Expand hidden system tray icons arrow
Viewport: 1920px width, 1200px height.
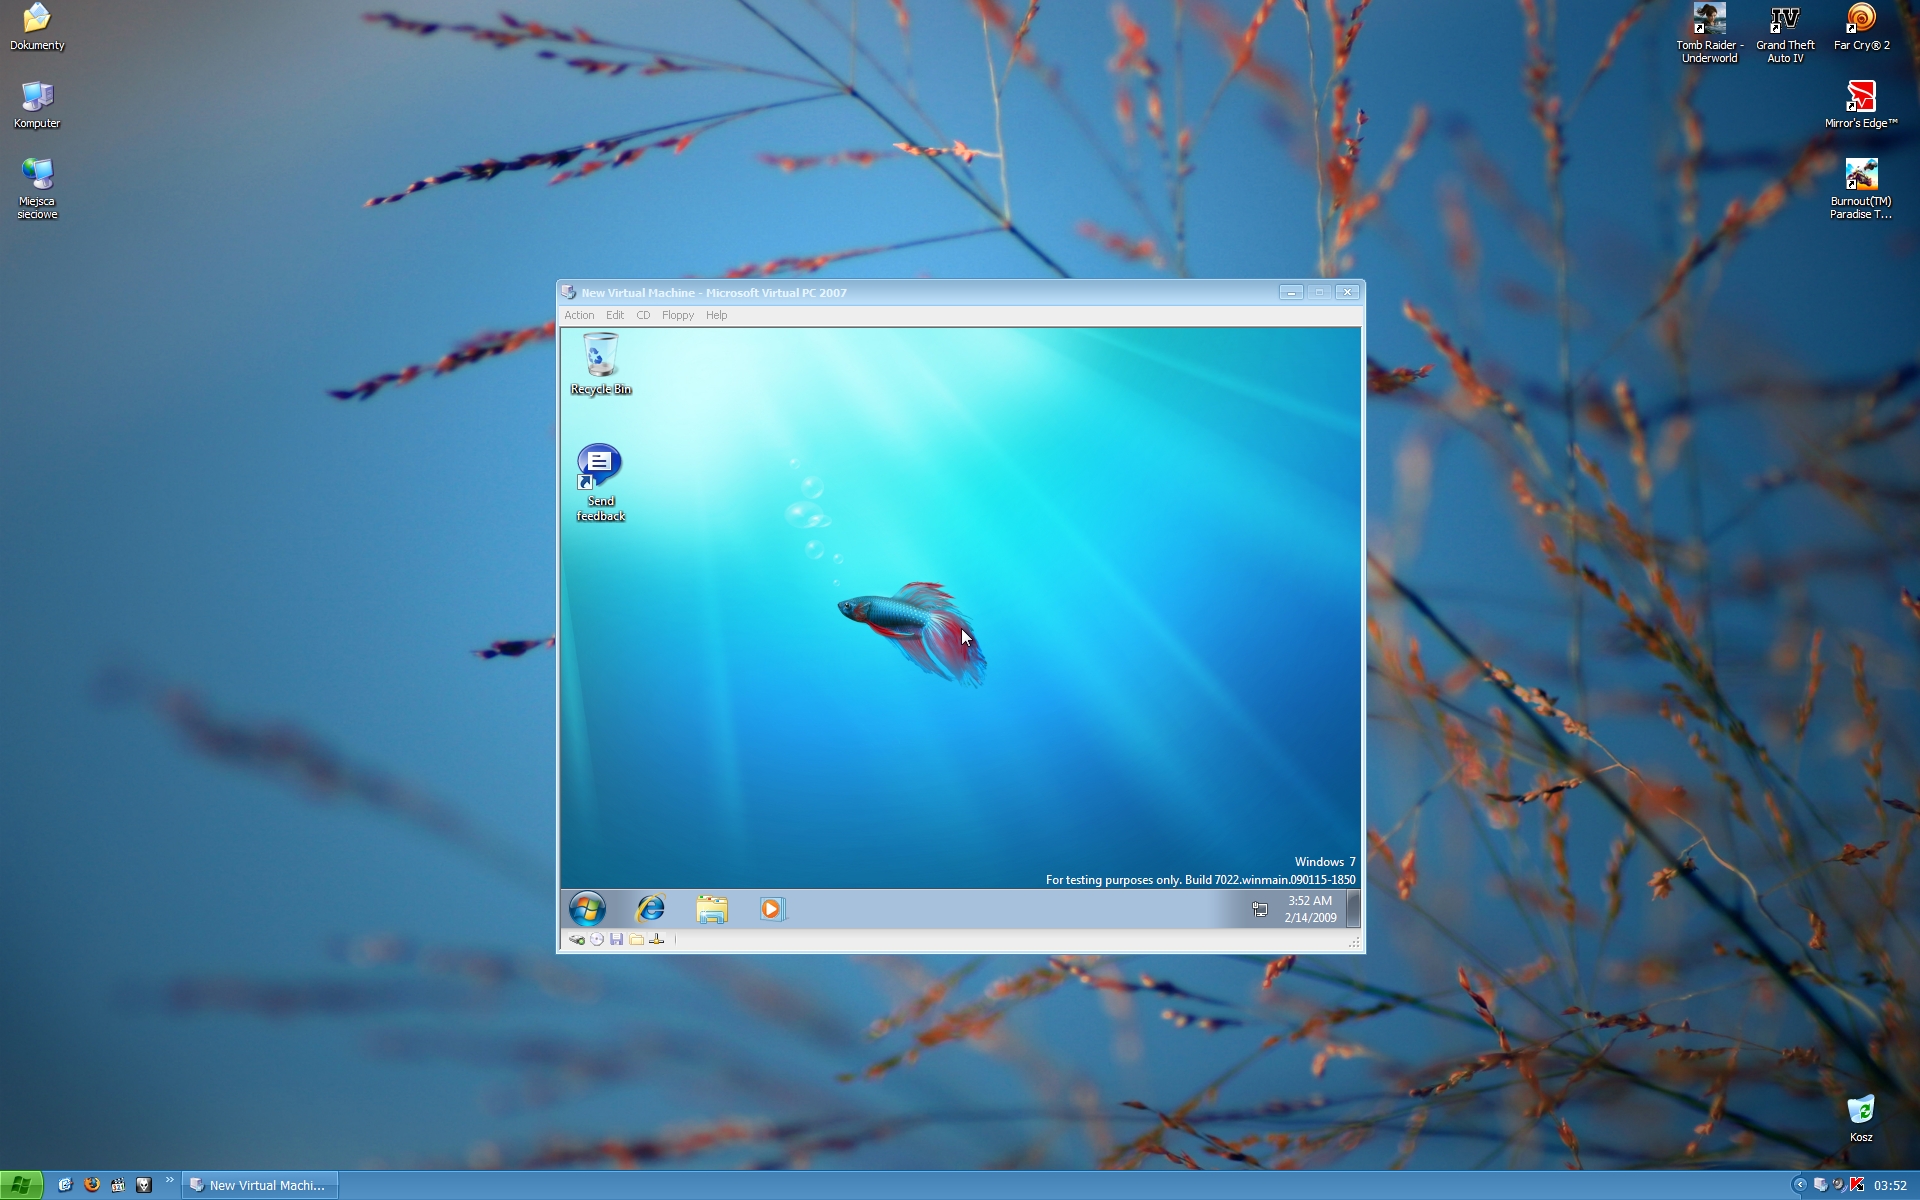1800,1185
